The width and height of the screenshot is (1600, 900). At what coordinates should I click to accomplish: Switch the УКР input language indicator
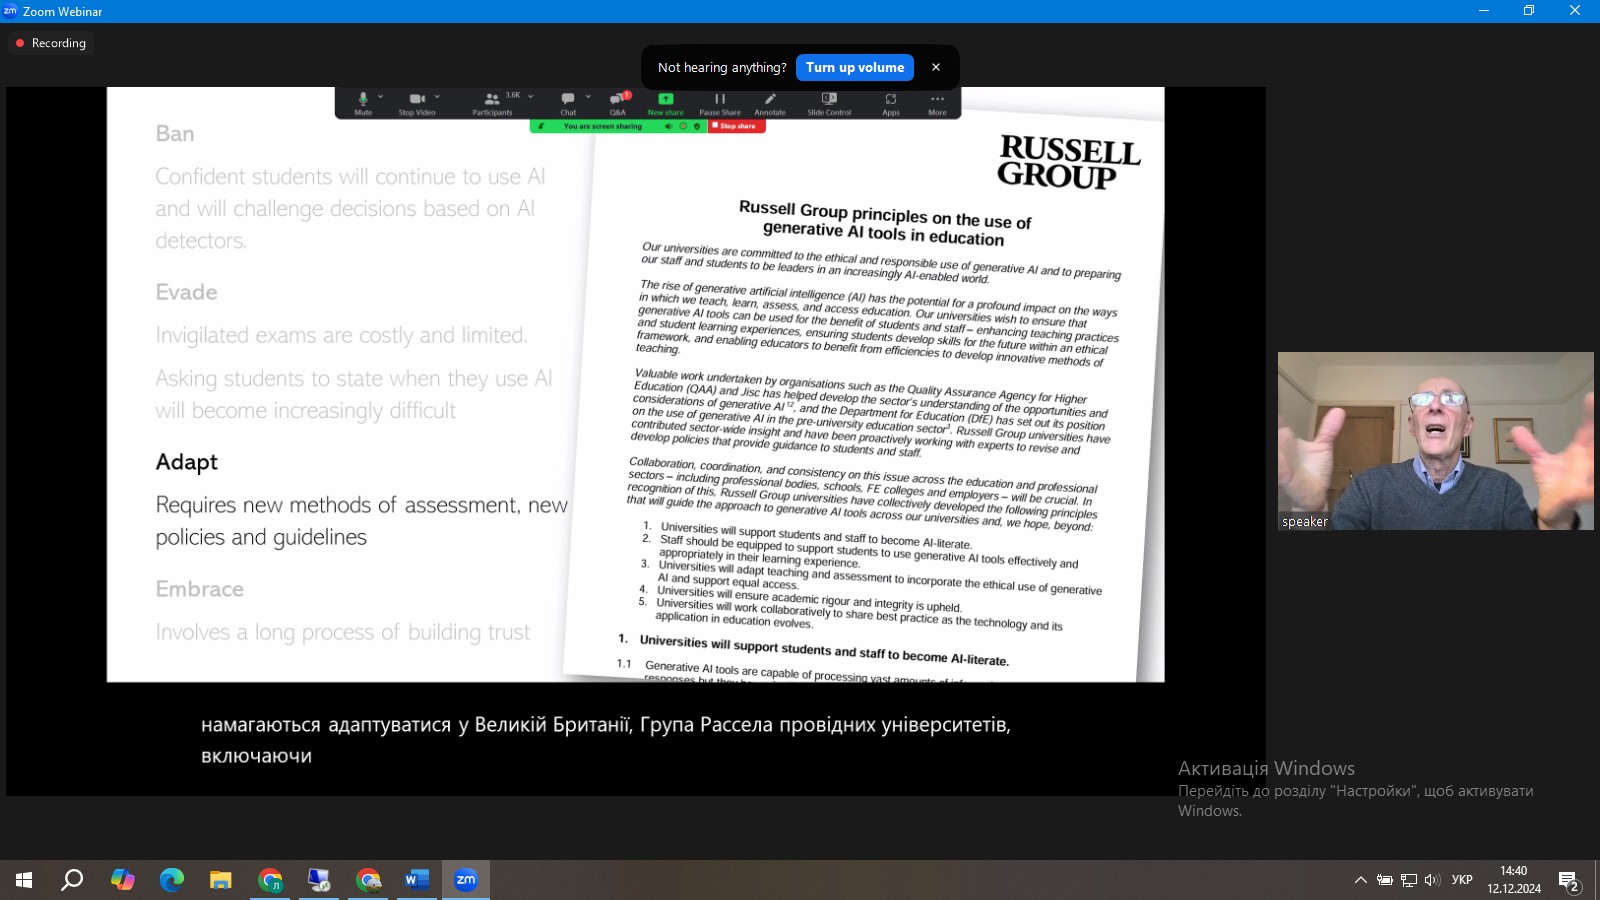(1462, 880)
